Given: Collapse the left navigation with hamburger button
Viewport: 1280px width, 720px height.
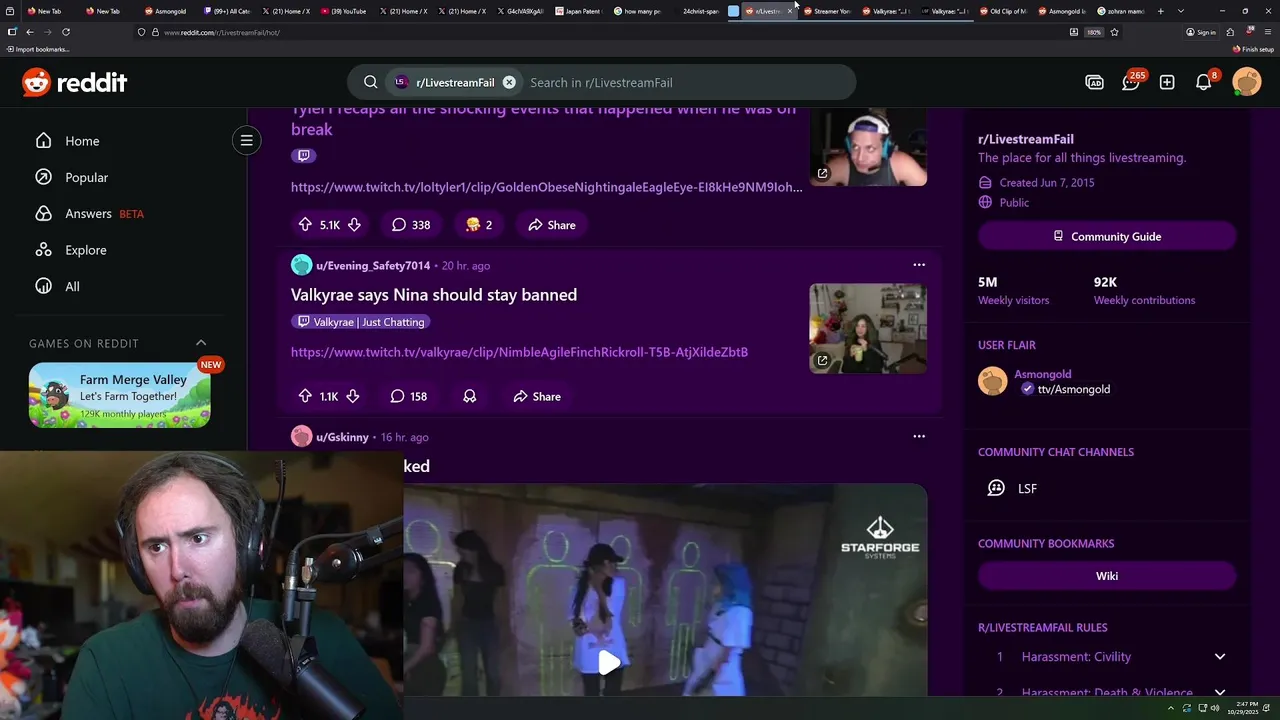Looking at the screenshot, I should coord(246,140).
